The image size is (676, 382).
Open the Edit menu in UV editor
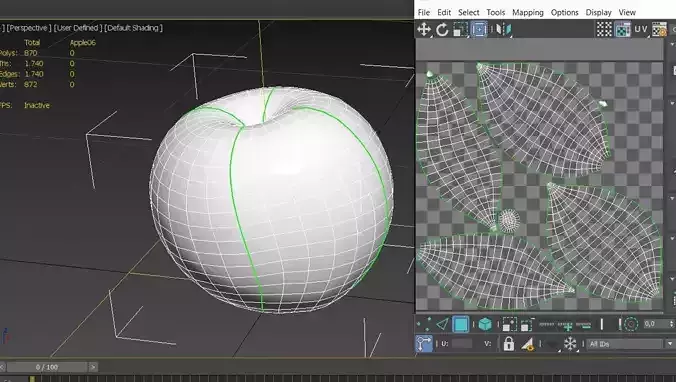[x=444, y=13]
